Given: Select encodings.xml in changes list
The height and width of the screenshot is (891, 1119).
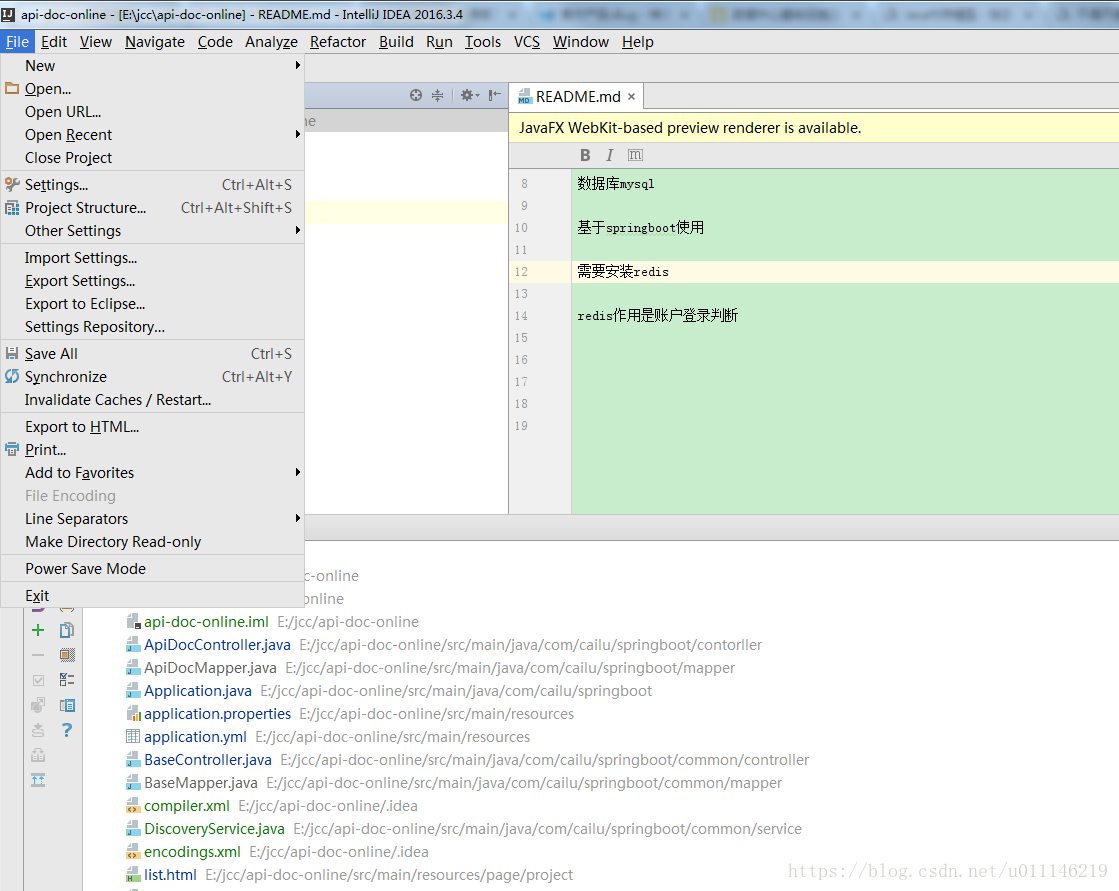Looking at the screenshot, I should tap(192, 852).
